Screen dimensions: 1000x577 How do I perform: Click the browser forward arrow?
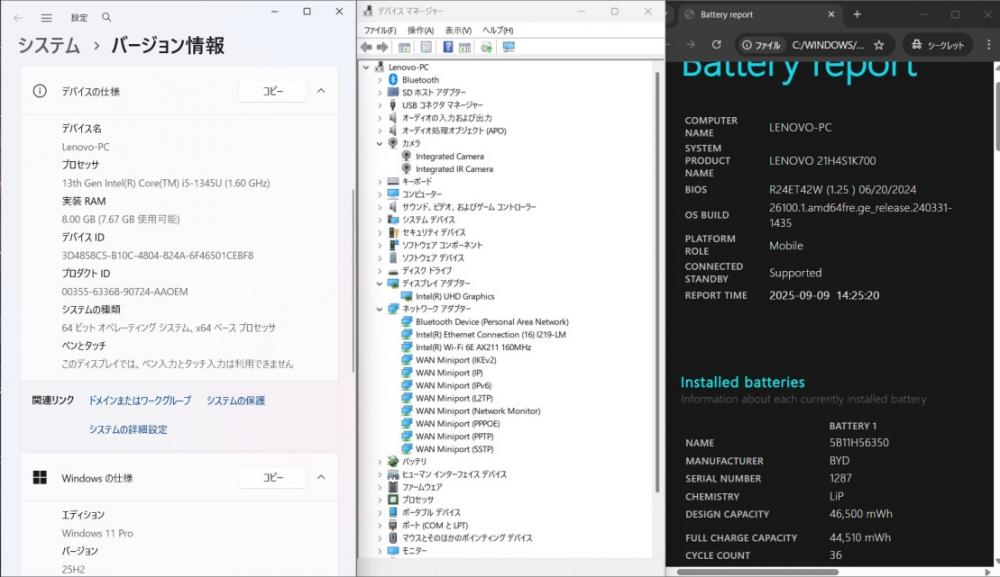click(691, 45)
